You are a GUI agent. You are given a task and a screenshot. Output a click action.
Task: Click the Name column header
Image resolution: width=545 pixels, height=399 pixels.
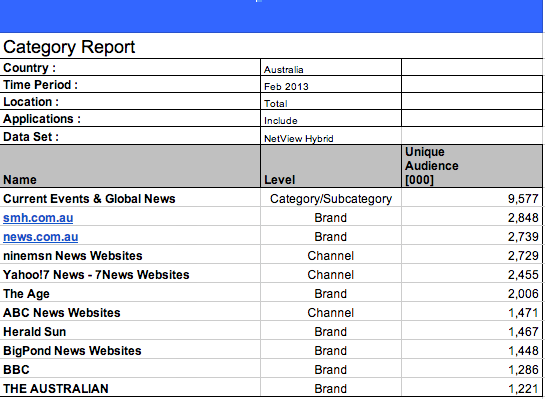130,166
